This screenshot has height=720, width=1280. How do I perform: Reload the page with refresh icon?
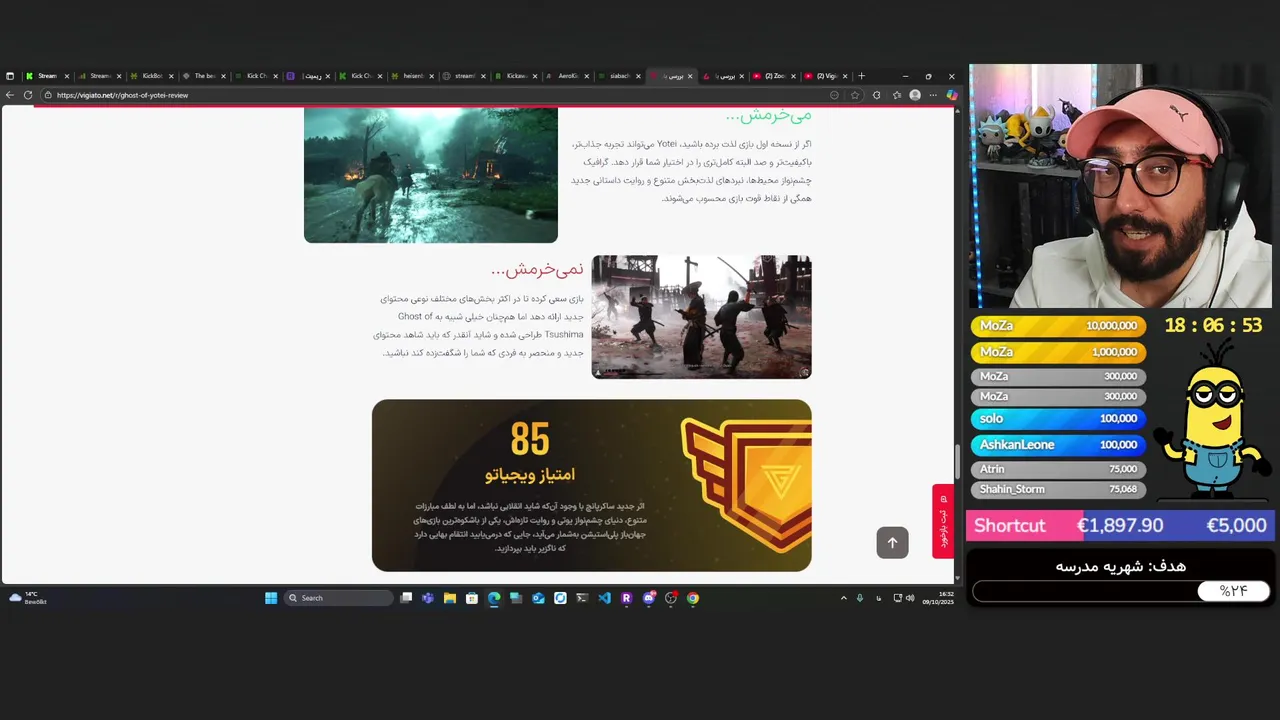(x=28, y=95)
